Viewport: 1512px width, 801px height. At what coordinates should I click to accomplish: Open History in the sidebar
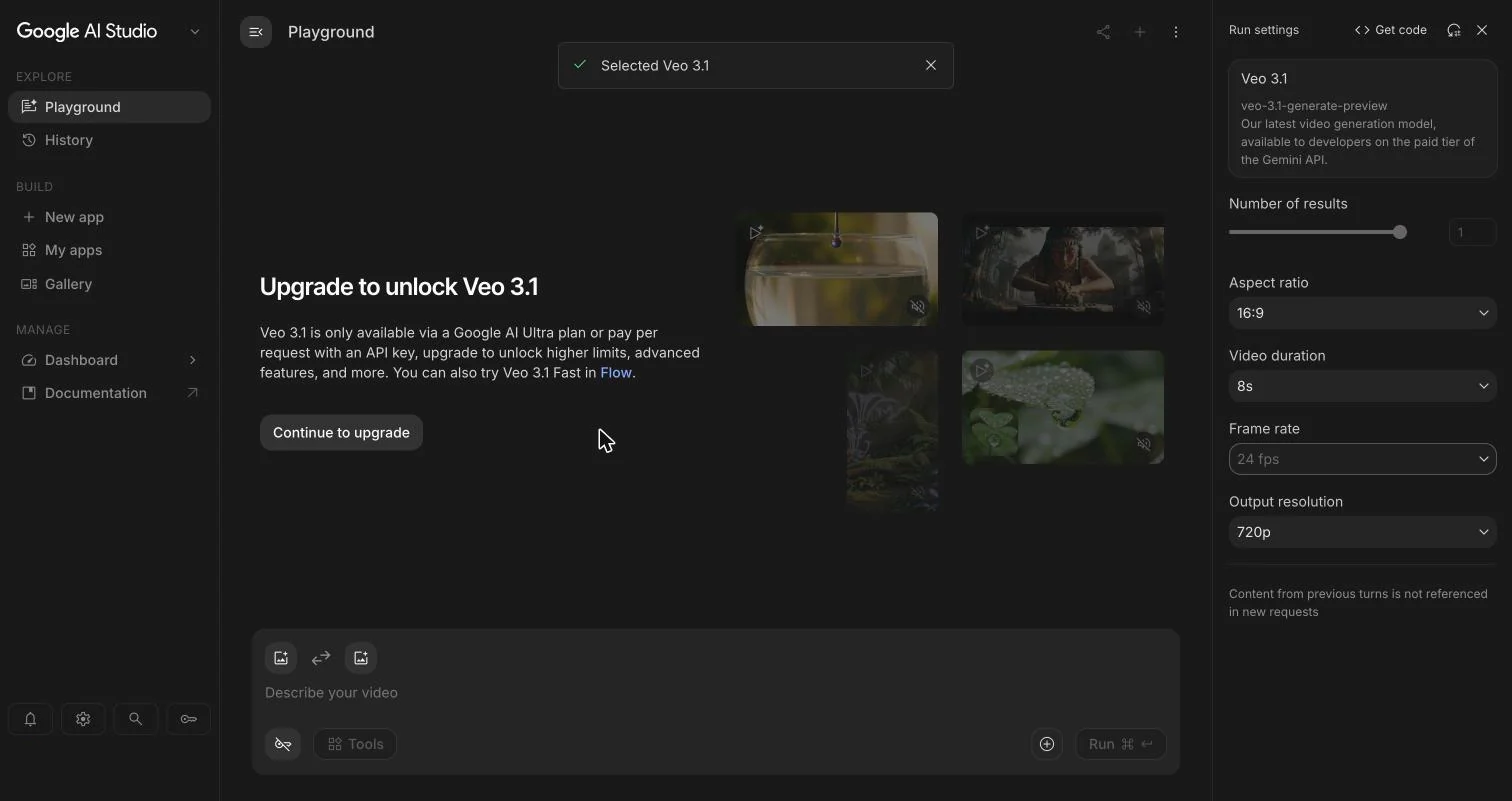coord(109,140)
